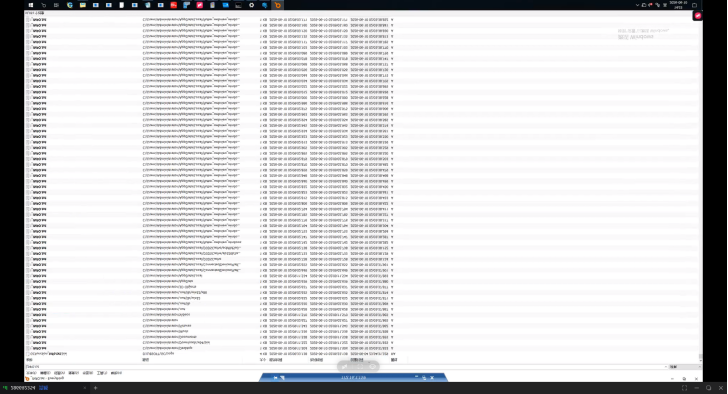The height and width of the screenshot is (394, 728).
Task: Open the Windows Start menu
Action: (31, 5)
